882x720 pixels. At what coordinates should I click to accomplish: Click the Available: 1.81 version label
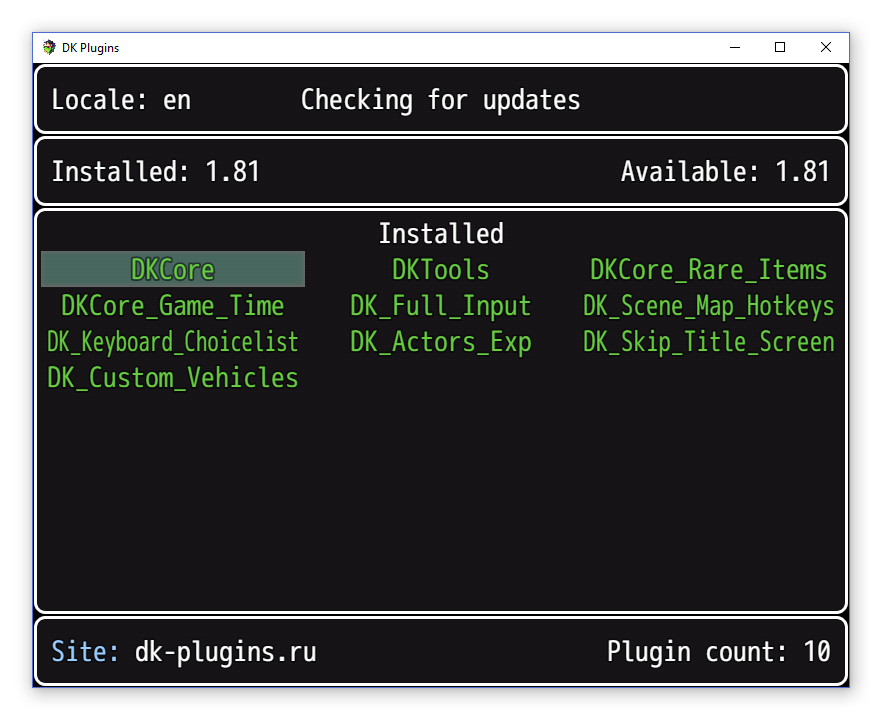pos(725,172)
